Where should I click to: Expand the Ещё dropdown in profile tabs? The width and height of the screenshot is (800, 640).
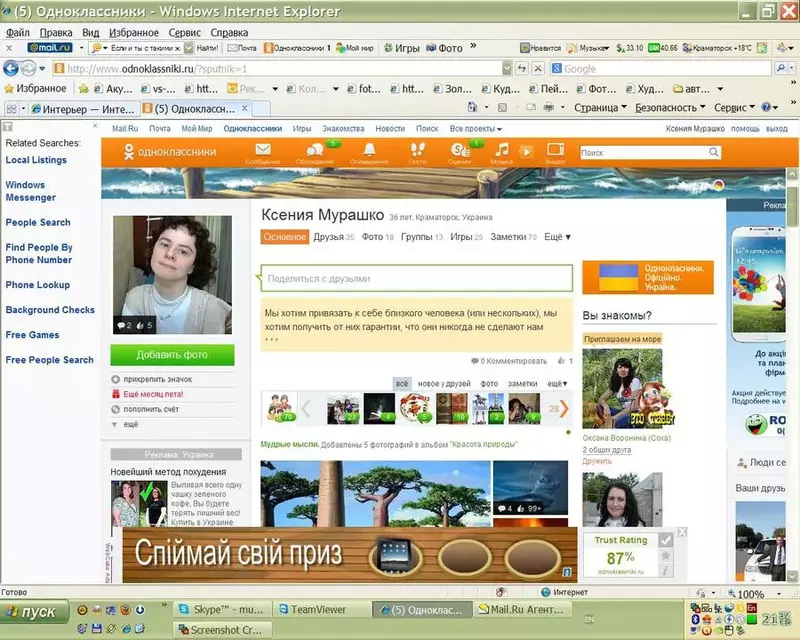point(557,237)
